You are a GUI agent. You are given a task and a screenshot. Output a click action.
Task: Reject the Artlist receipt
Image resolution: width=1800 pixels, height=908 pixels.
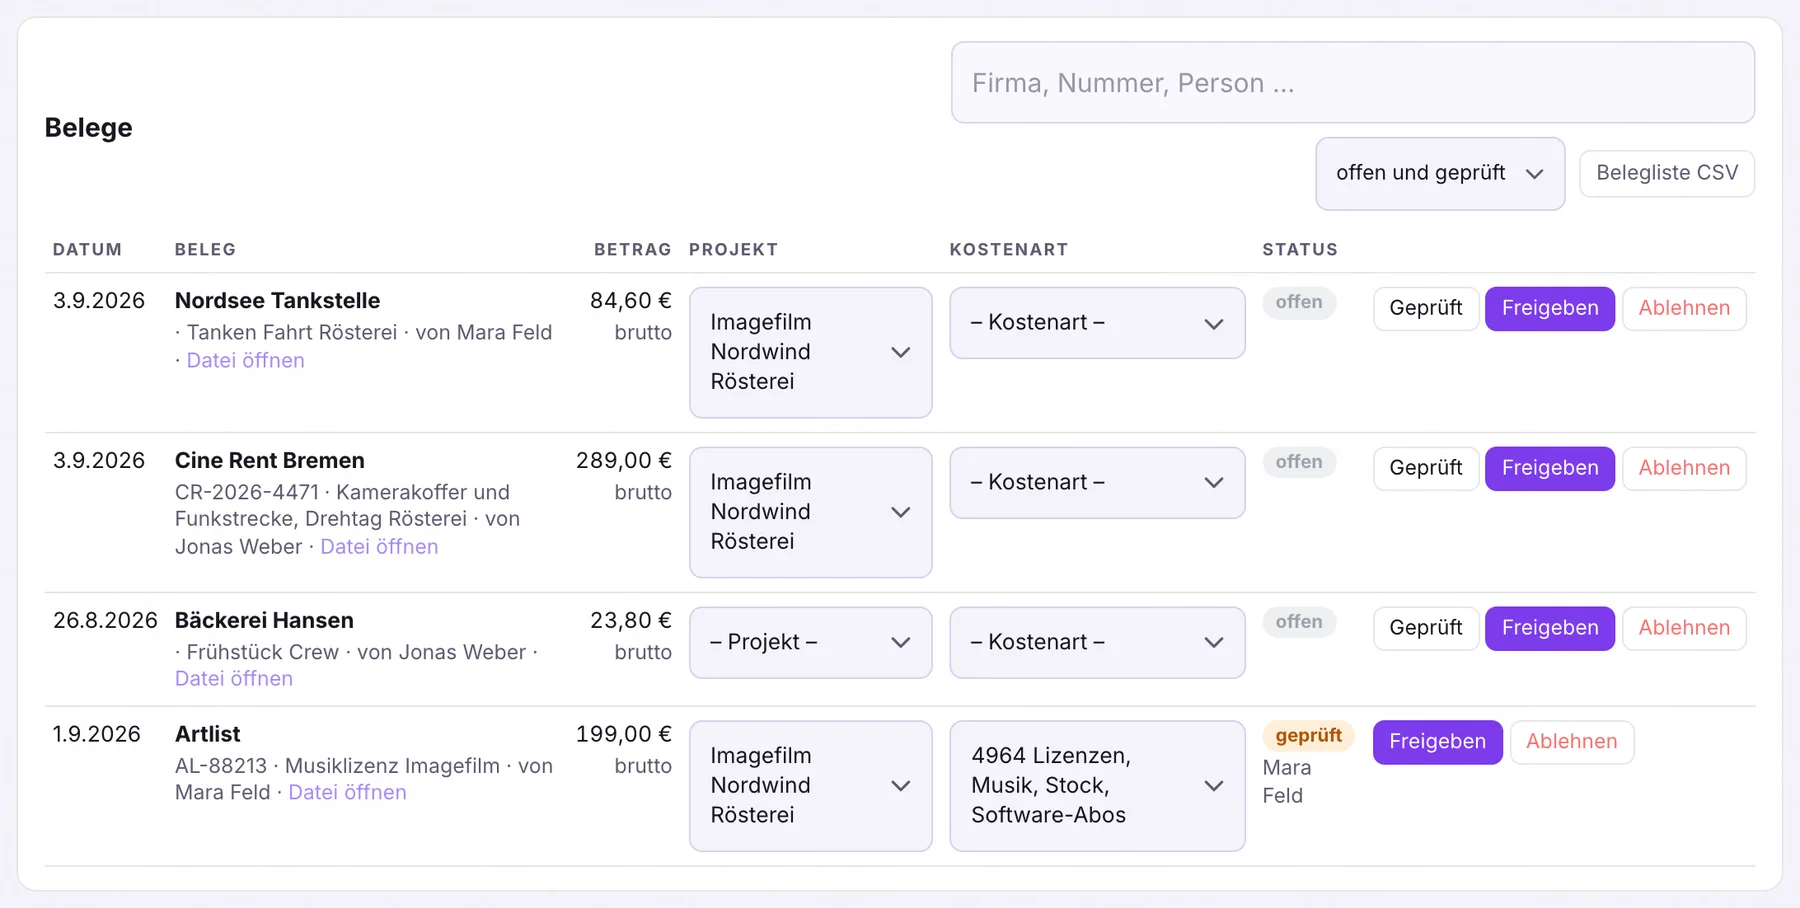[x=1572, y=742]
